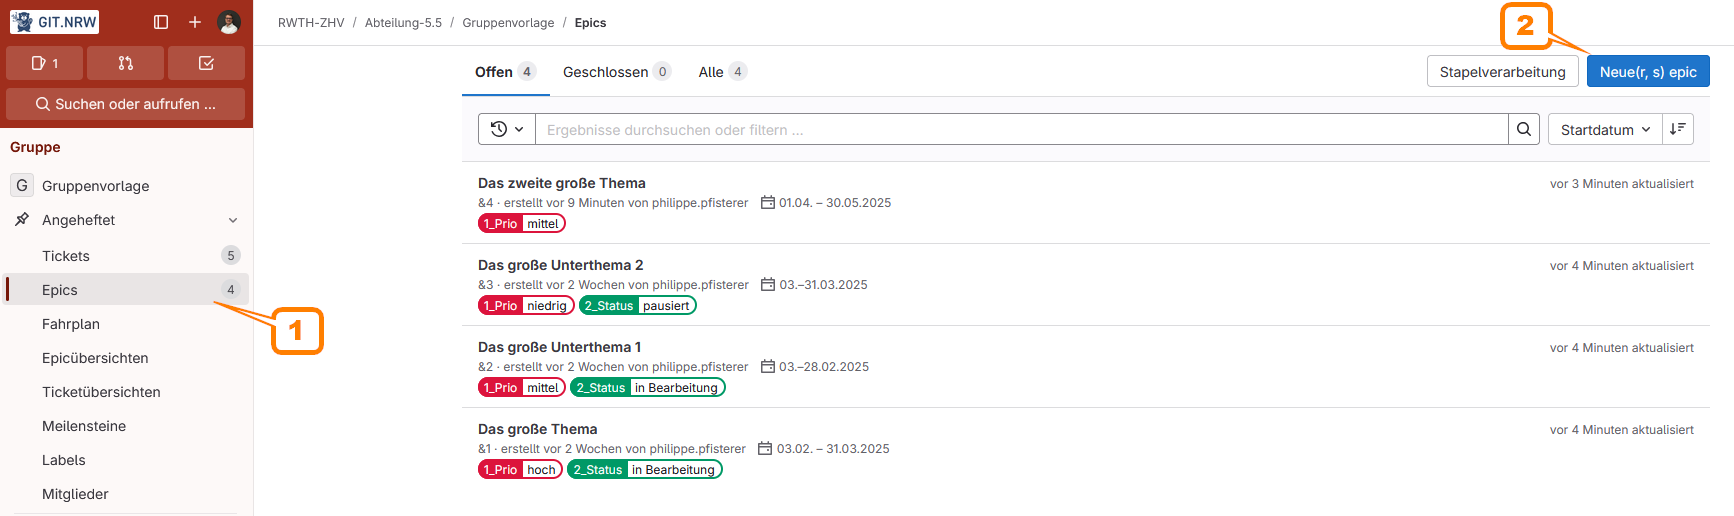
Task: Click Suchen oder aufrufen search button
Action: coord(125,104)
